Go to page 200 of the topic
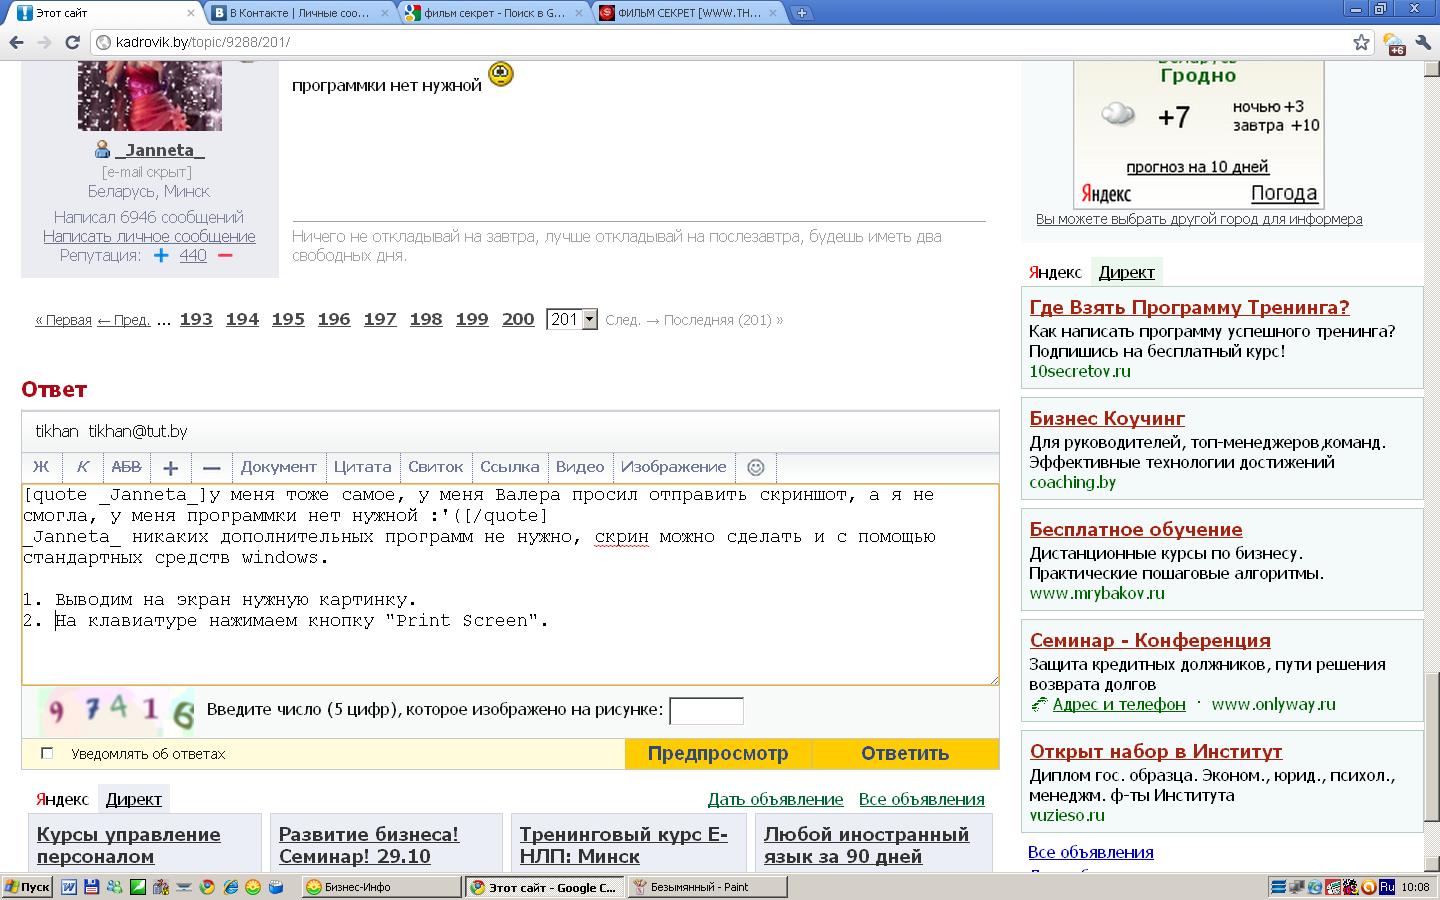 click(518, 319)
